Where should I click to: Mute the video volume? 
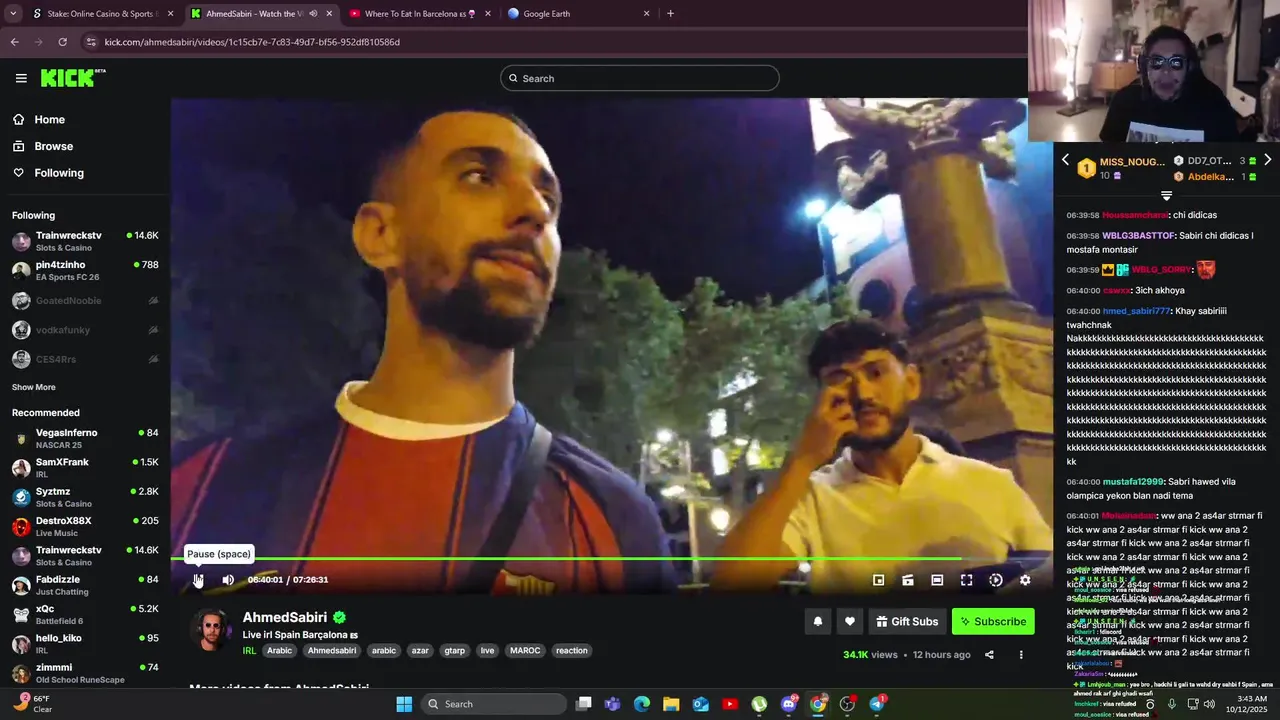tap(228, 580)
